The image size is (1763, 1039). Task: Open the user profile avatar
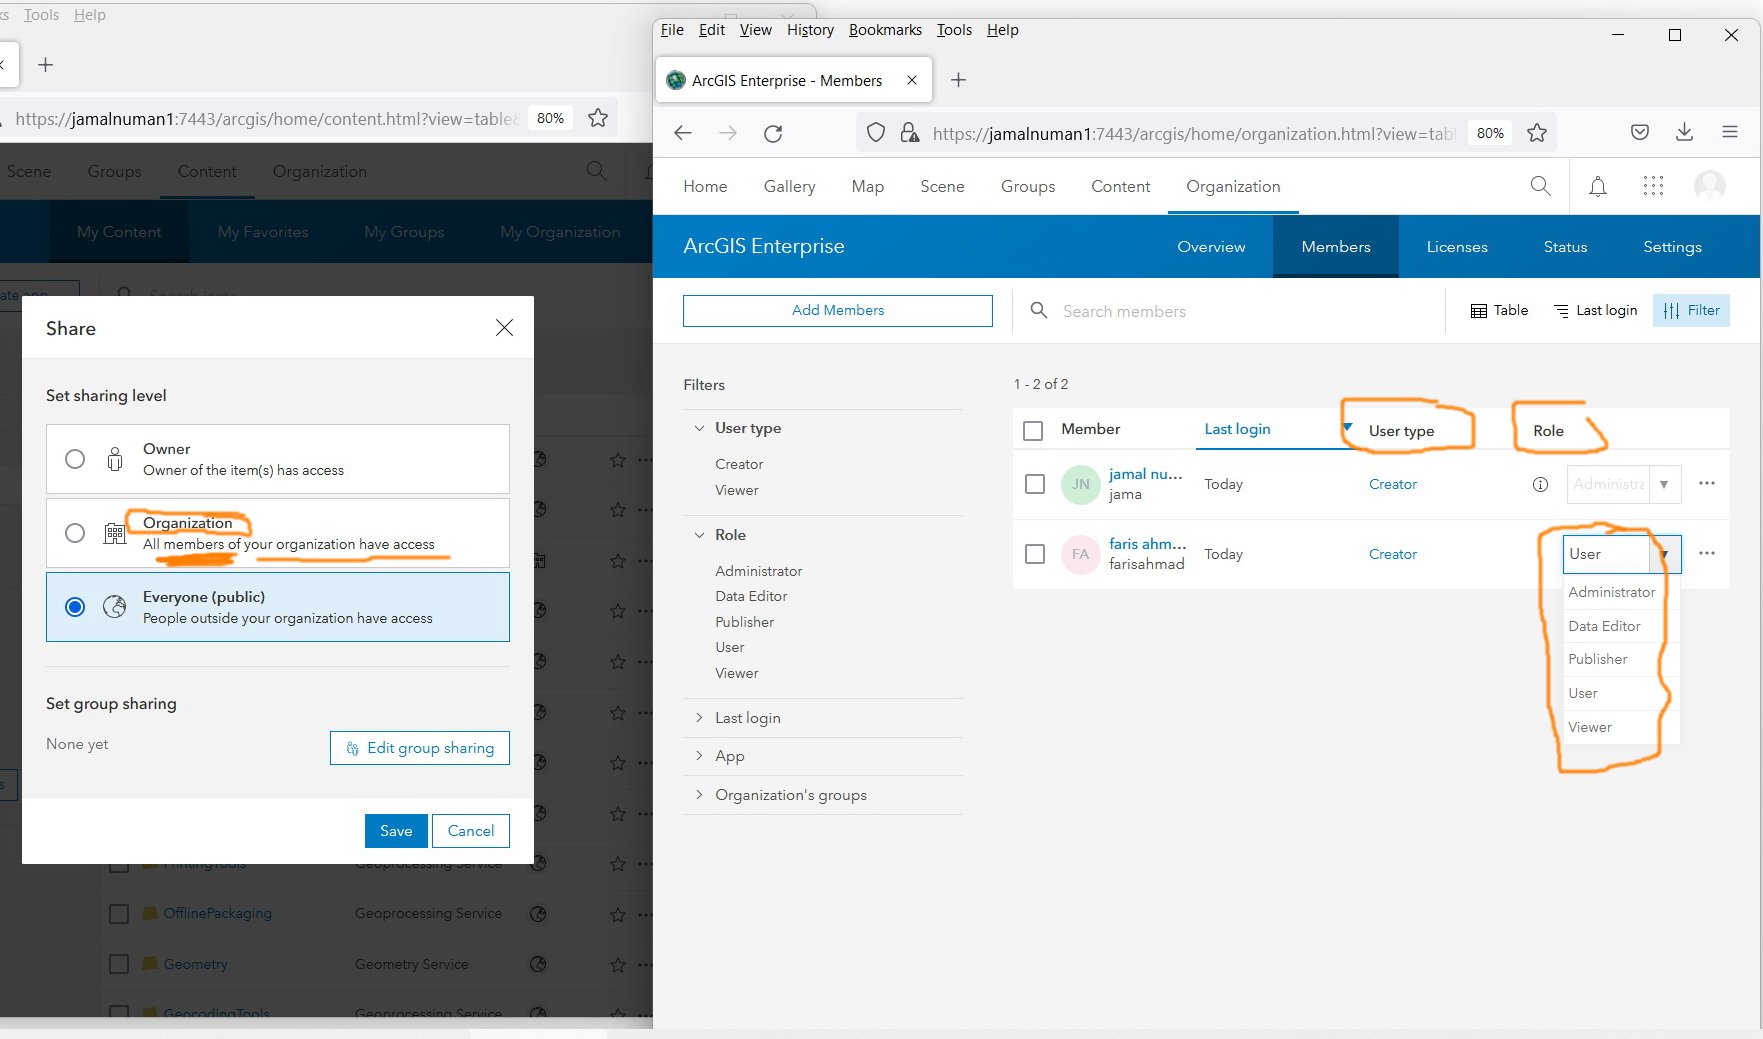[1710, 186]
